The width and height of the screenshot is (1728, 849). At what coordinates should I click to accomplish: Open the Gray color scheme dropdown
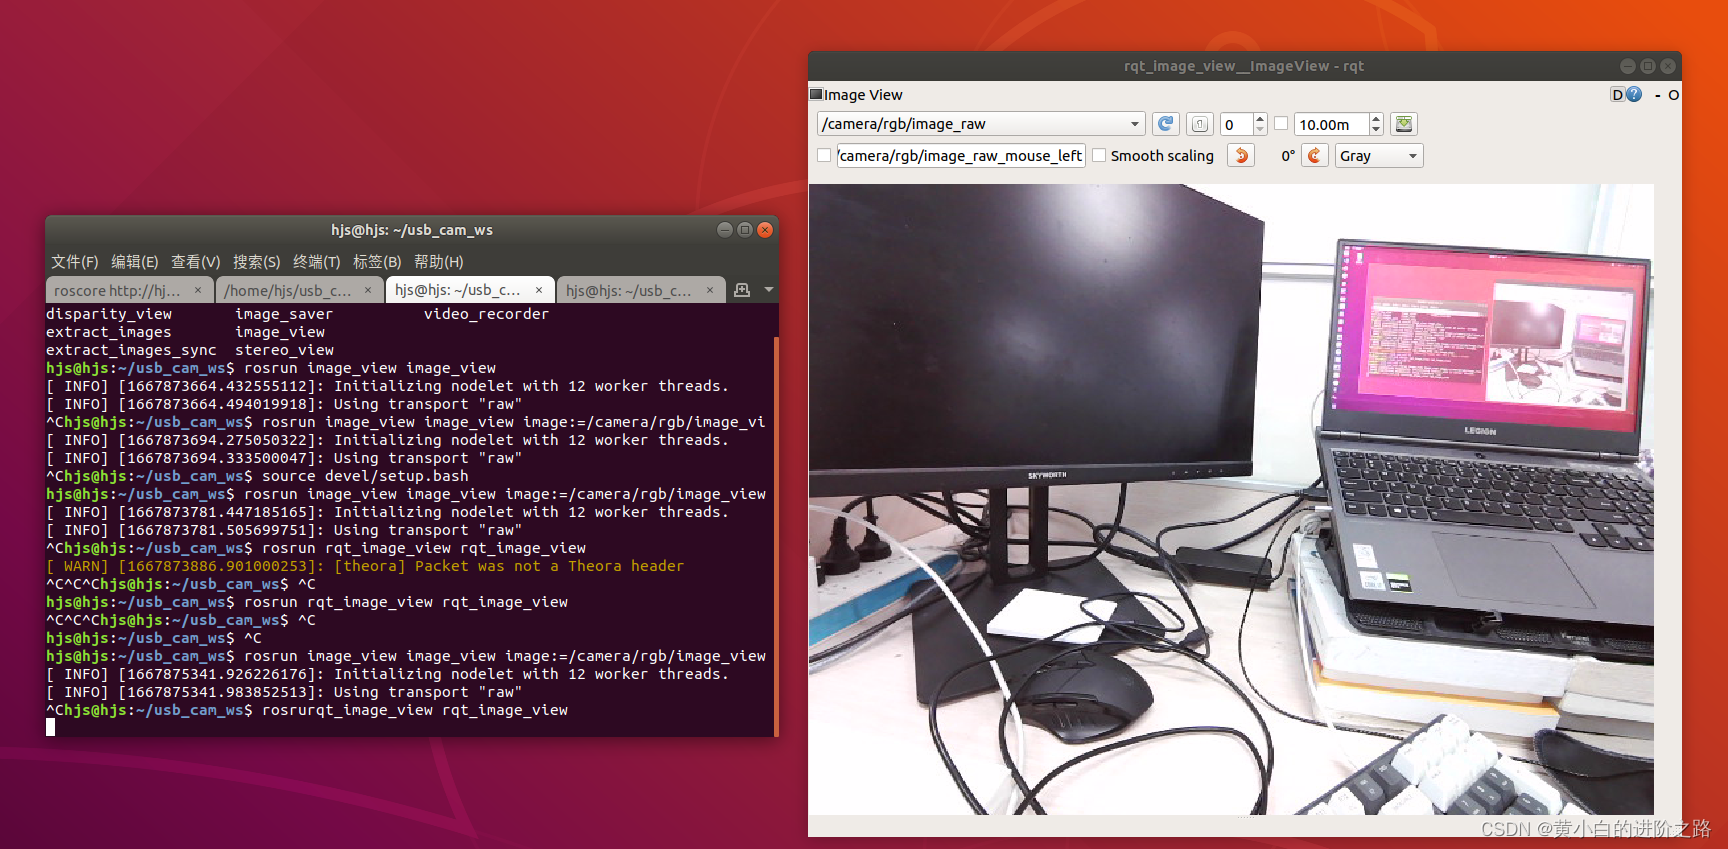[x=1379, y=155]
